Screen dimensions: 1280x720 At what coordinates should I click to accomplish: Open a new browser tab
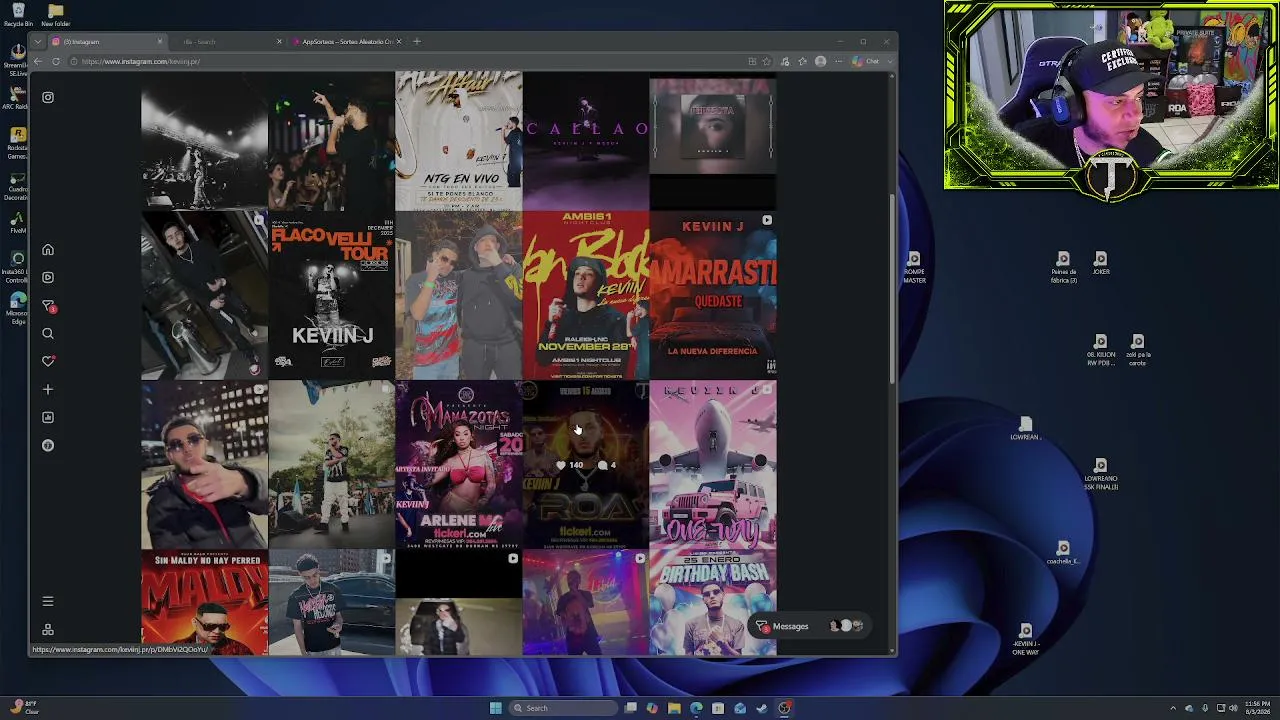[x=417, y=41]
